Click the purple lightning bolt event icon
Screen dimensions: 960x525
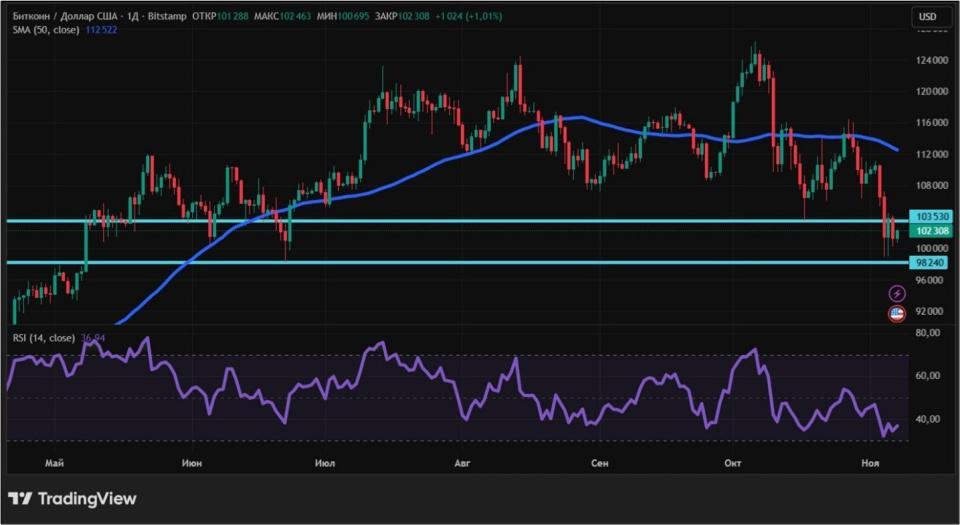897,293
